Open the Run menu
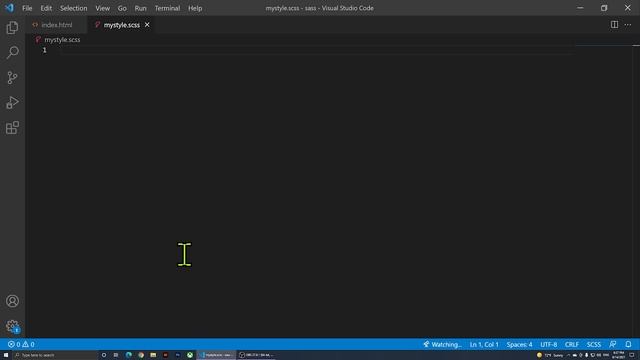Image resolution: width=640 pixels, height=360 pixels. pyautogui.click(x=140, y=8)
